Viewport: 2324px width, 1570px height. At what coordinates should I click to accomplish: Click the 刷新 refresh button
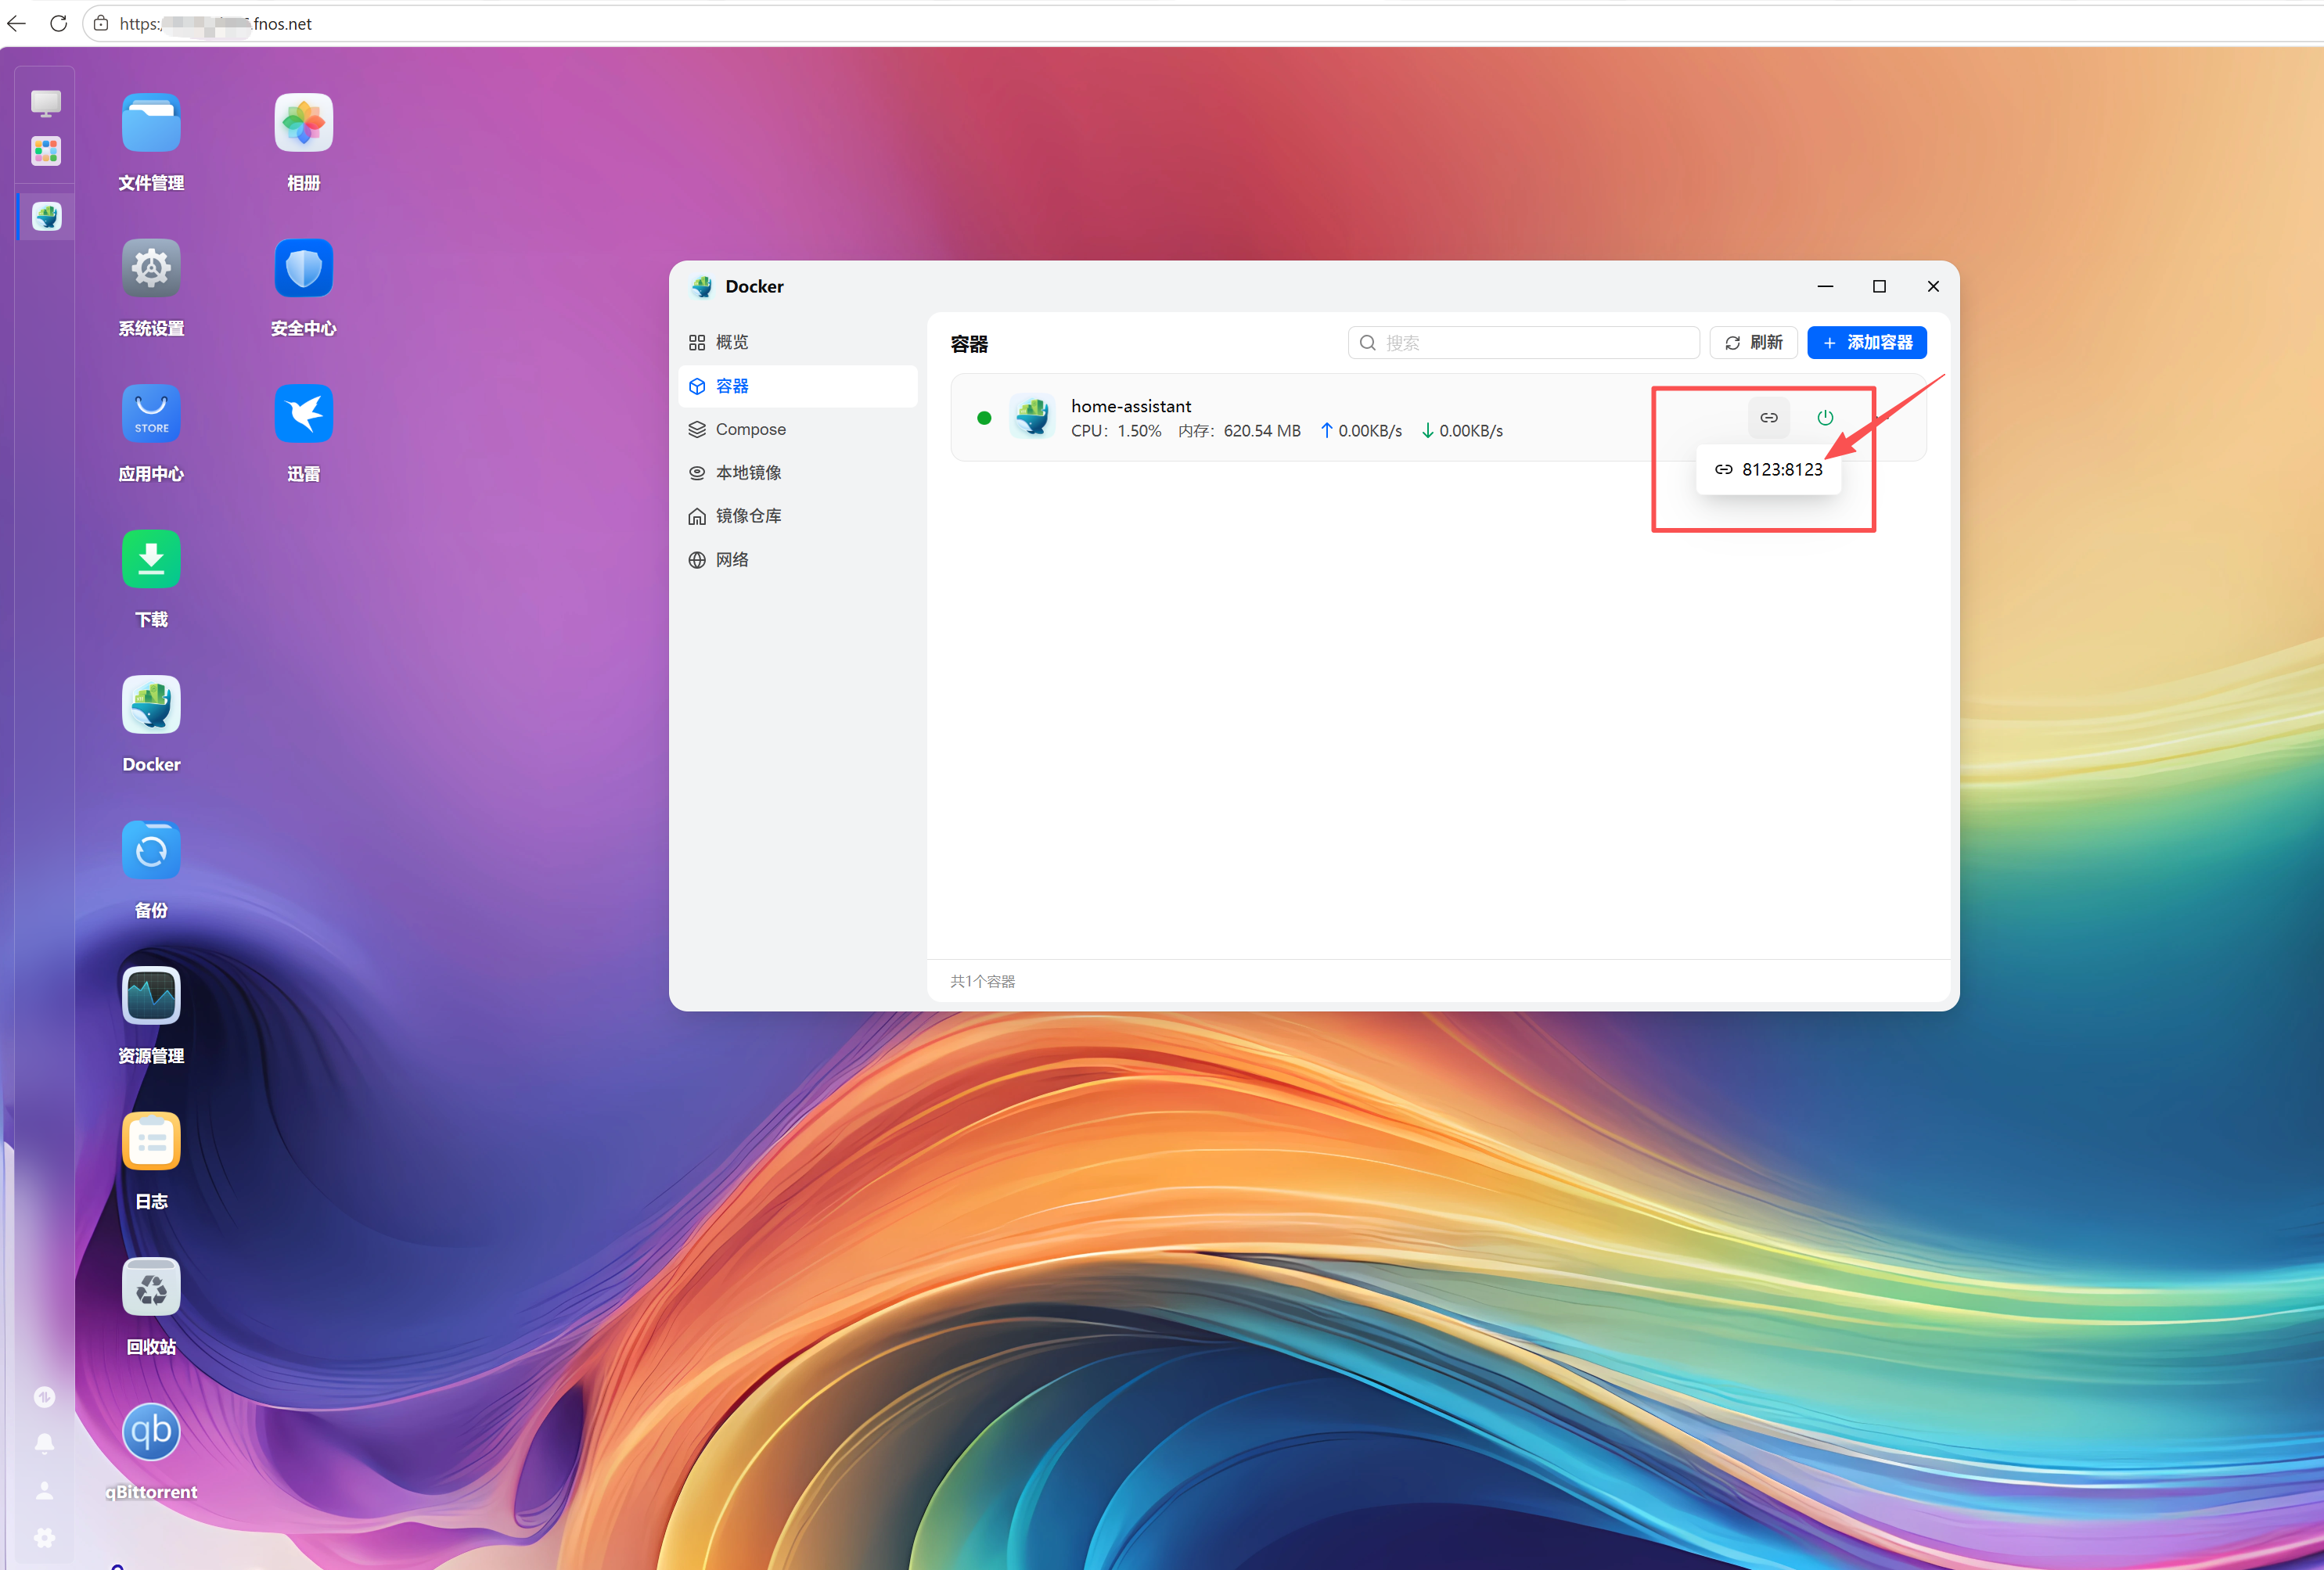coord(1753,343)
